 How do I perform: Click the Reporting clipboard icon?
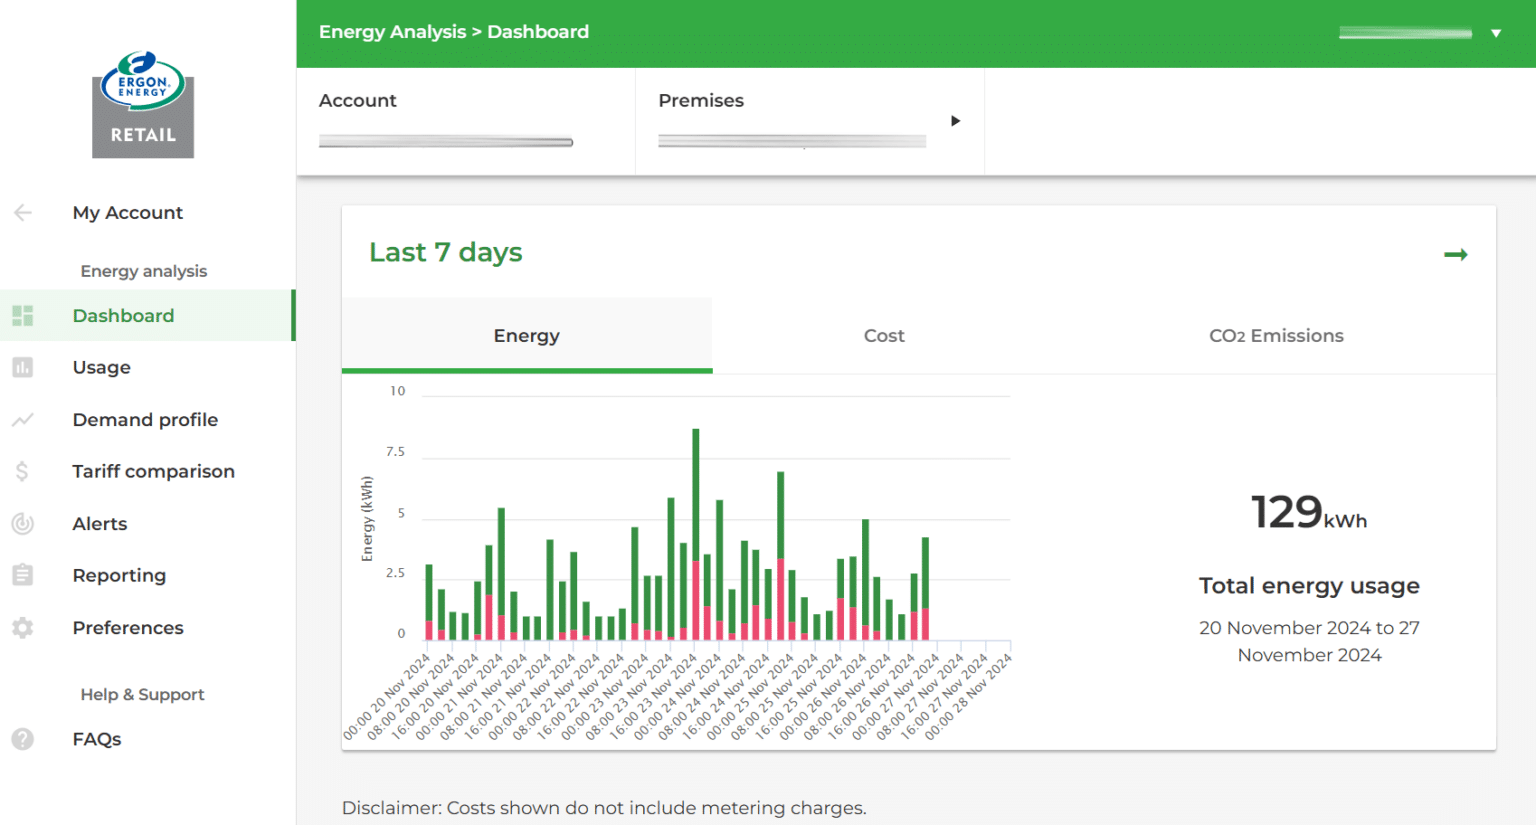pyautogui.click(x=22, y=575)
